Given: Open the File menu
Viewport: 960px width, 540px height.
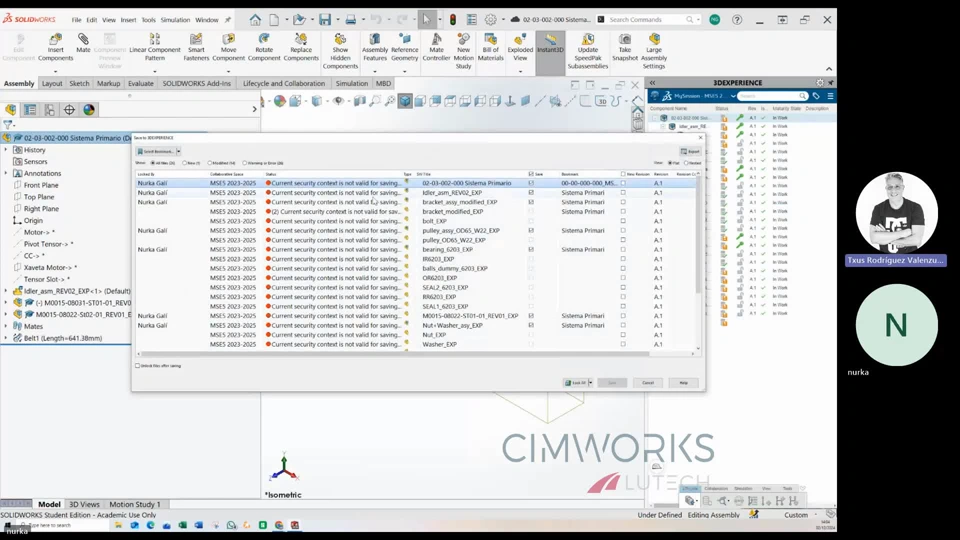Looking at the screenshot, I should tap(77, 20).
